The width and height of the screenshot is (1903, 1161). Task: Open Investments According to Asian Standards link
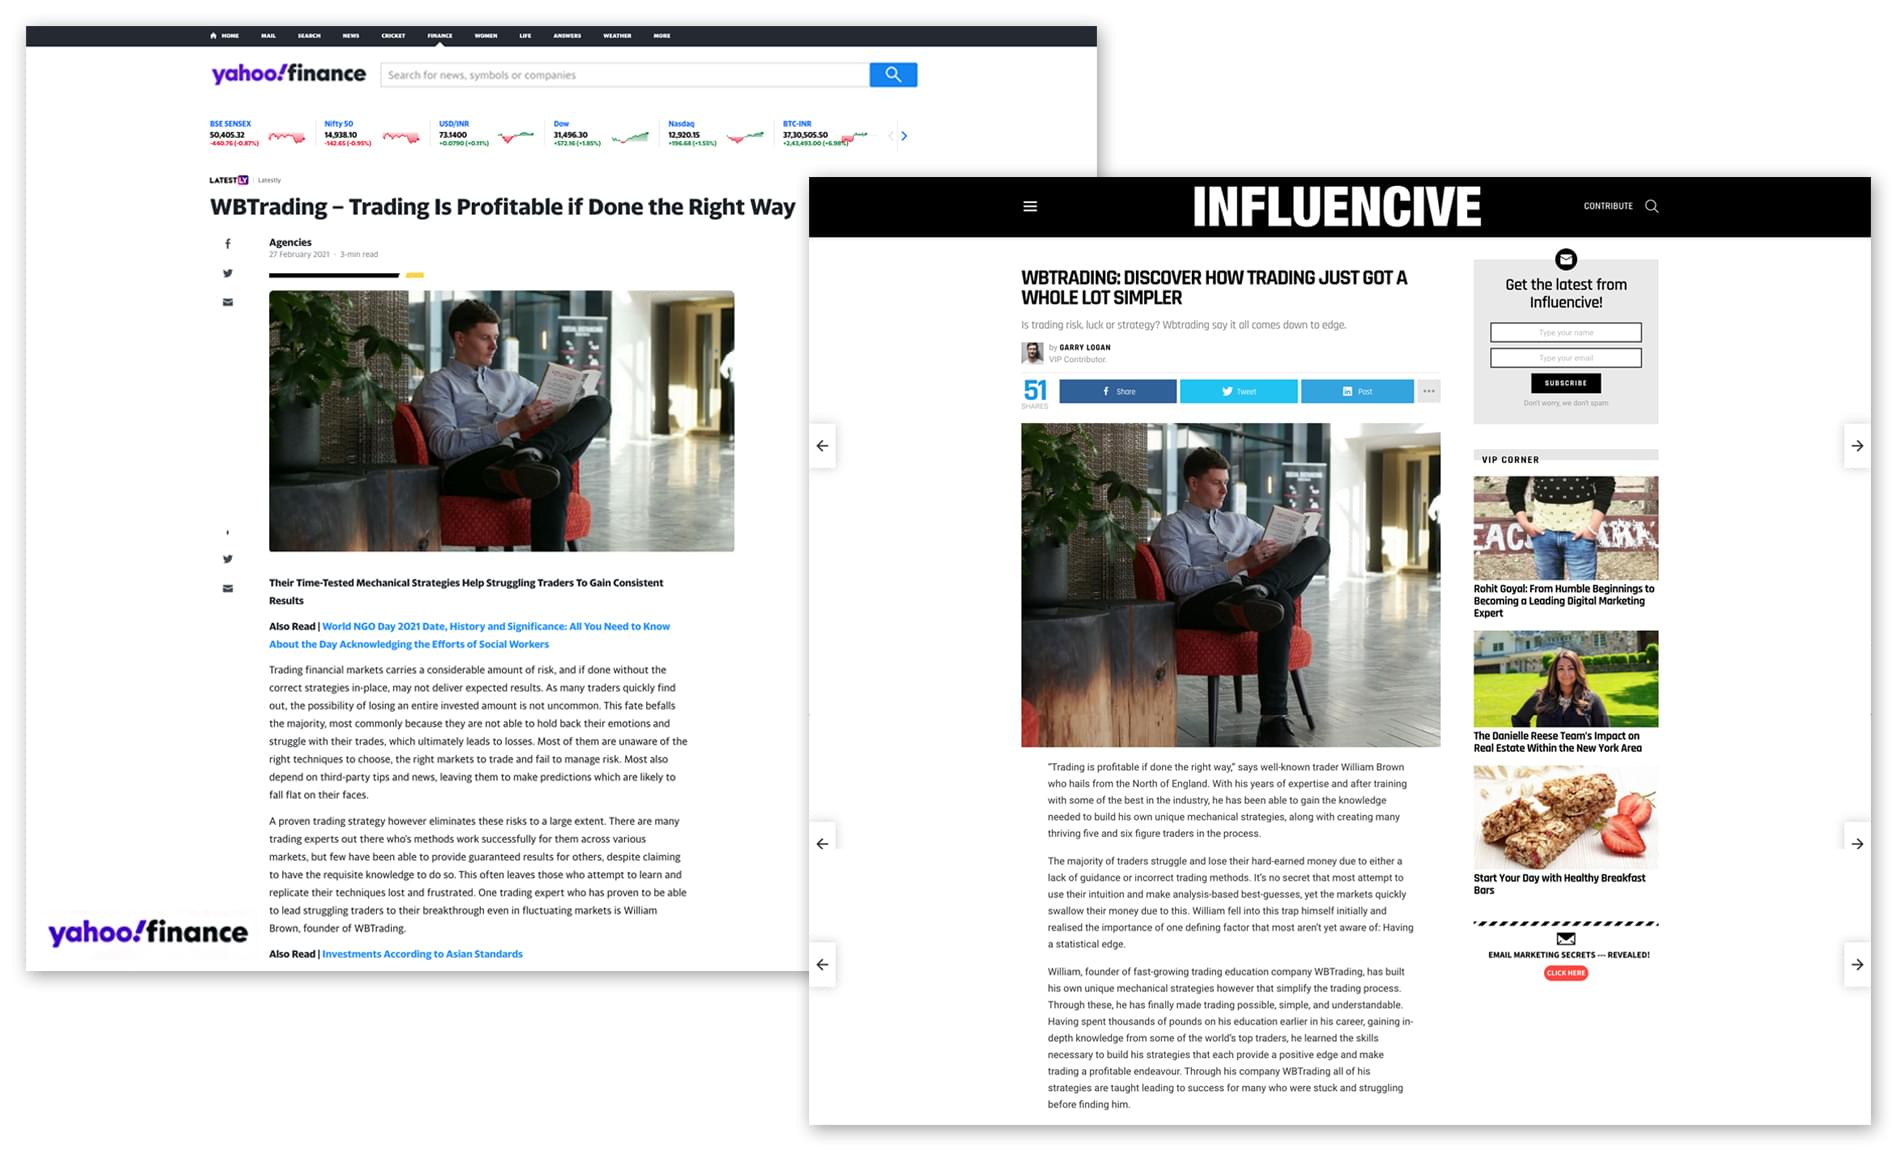[x=422, y=954]
